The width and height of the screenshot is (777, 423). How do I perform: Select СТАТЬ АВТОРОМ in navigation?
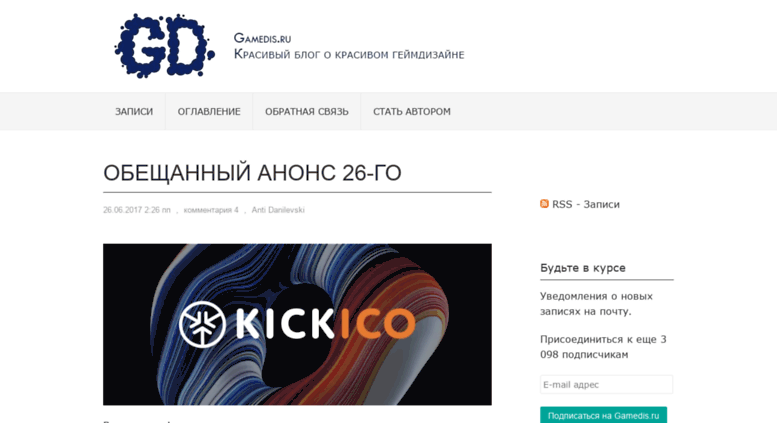coord(412,111)
